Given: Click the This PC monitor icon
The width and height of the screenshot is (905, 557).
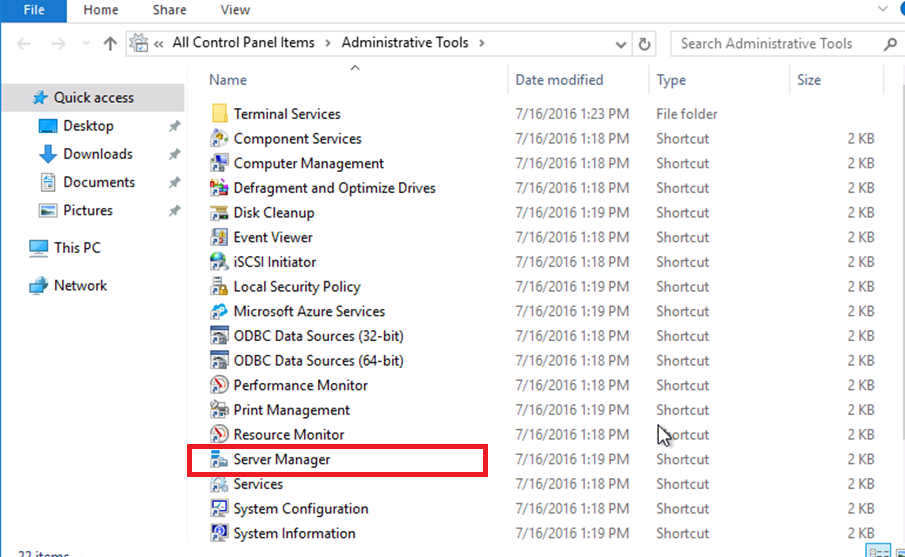Looking at the screenshot, I should [39, 248].
